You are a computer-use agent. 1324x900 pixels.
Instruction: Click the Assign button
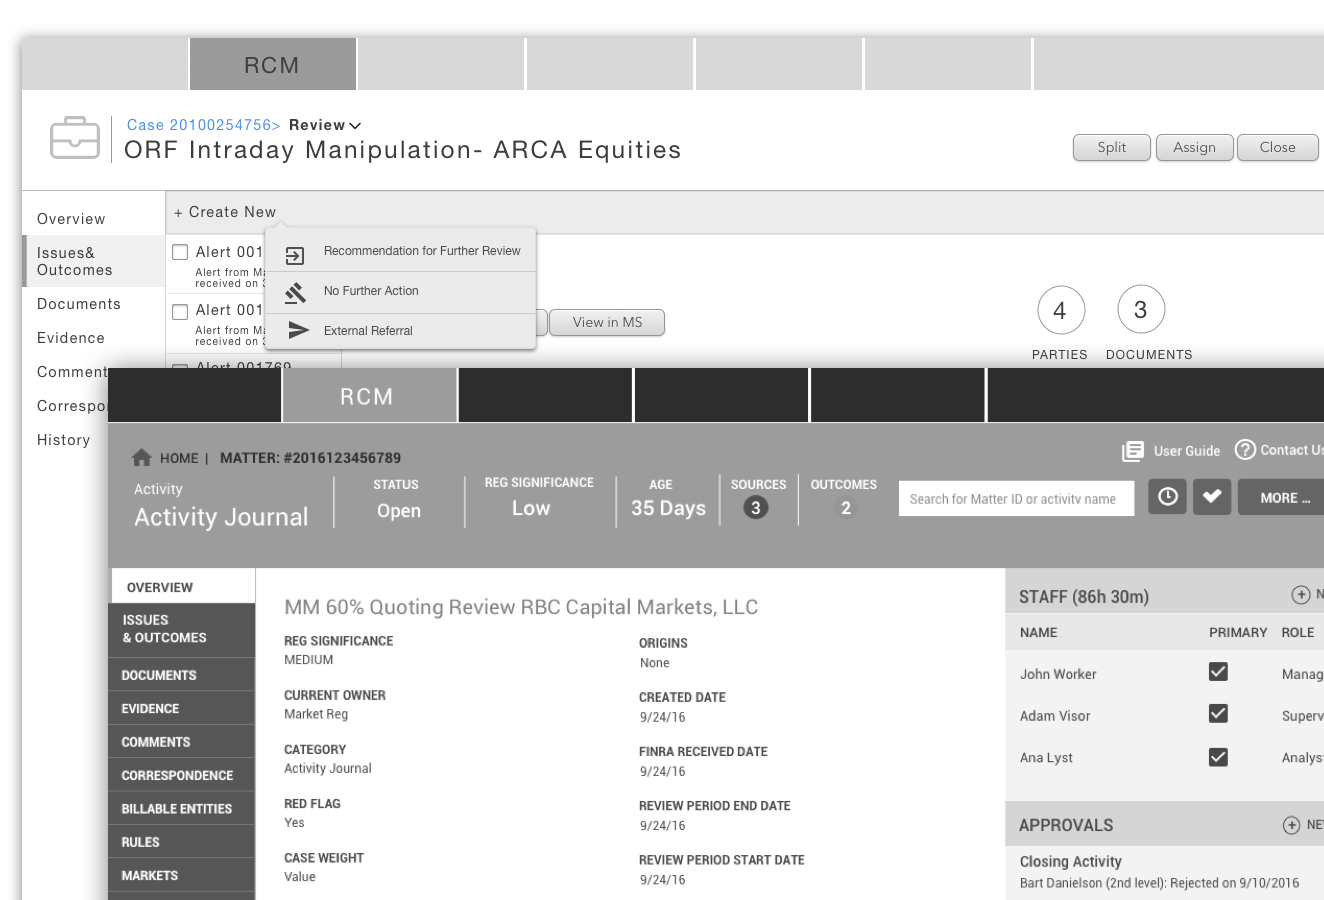click(1194, 147)
